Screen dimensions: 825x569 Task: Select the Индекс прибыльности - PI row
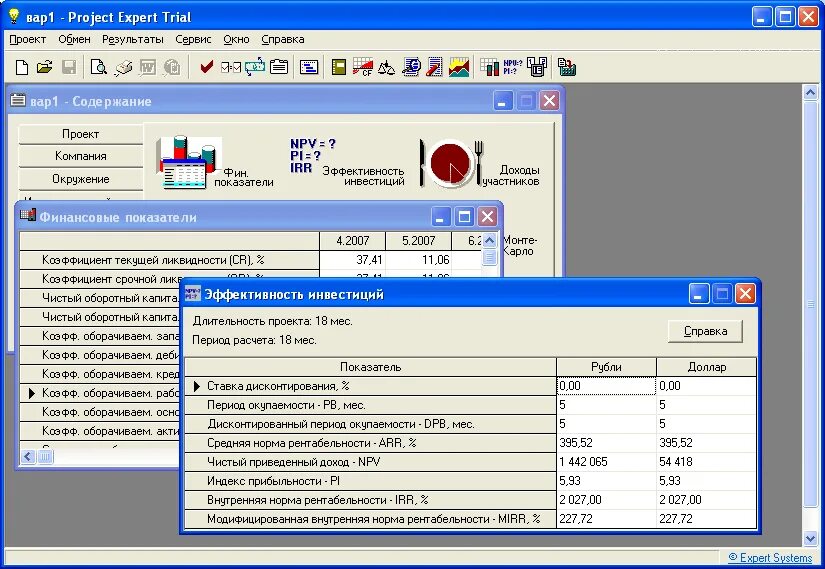471,481
